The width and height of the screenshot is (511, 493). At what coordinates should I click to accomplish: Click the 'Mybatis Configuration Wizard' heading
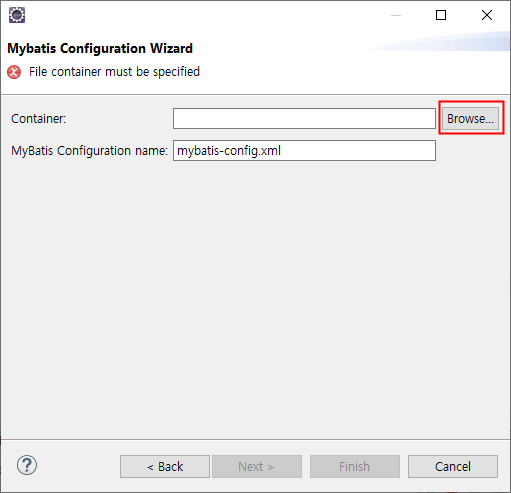(x=100, y=48)
